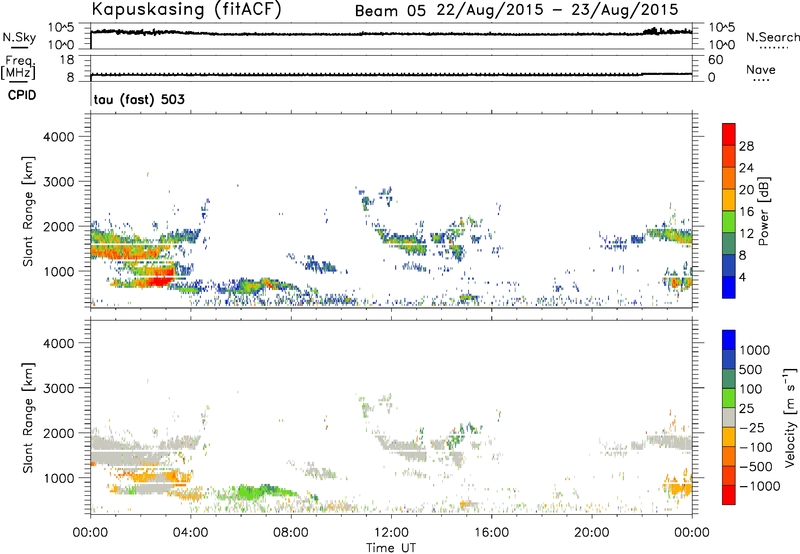The height and width of the screenshot is (554, 800).
Task: Select the 'tau (fast) 503' control program text
Action: click(x=139, y=99)
